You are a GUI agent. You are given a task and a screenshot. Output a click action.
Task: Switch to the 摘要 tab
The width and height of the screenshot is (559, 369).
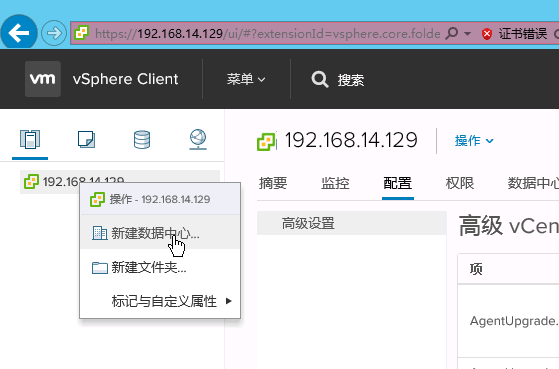click(x=273, y=183)
